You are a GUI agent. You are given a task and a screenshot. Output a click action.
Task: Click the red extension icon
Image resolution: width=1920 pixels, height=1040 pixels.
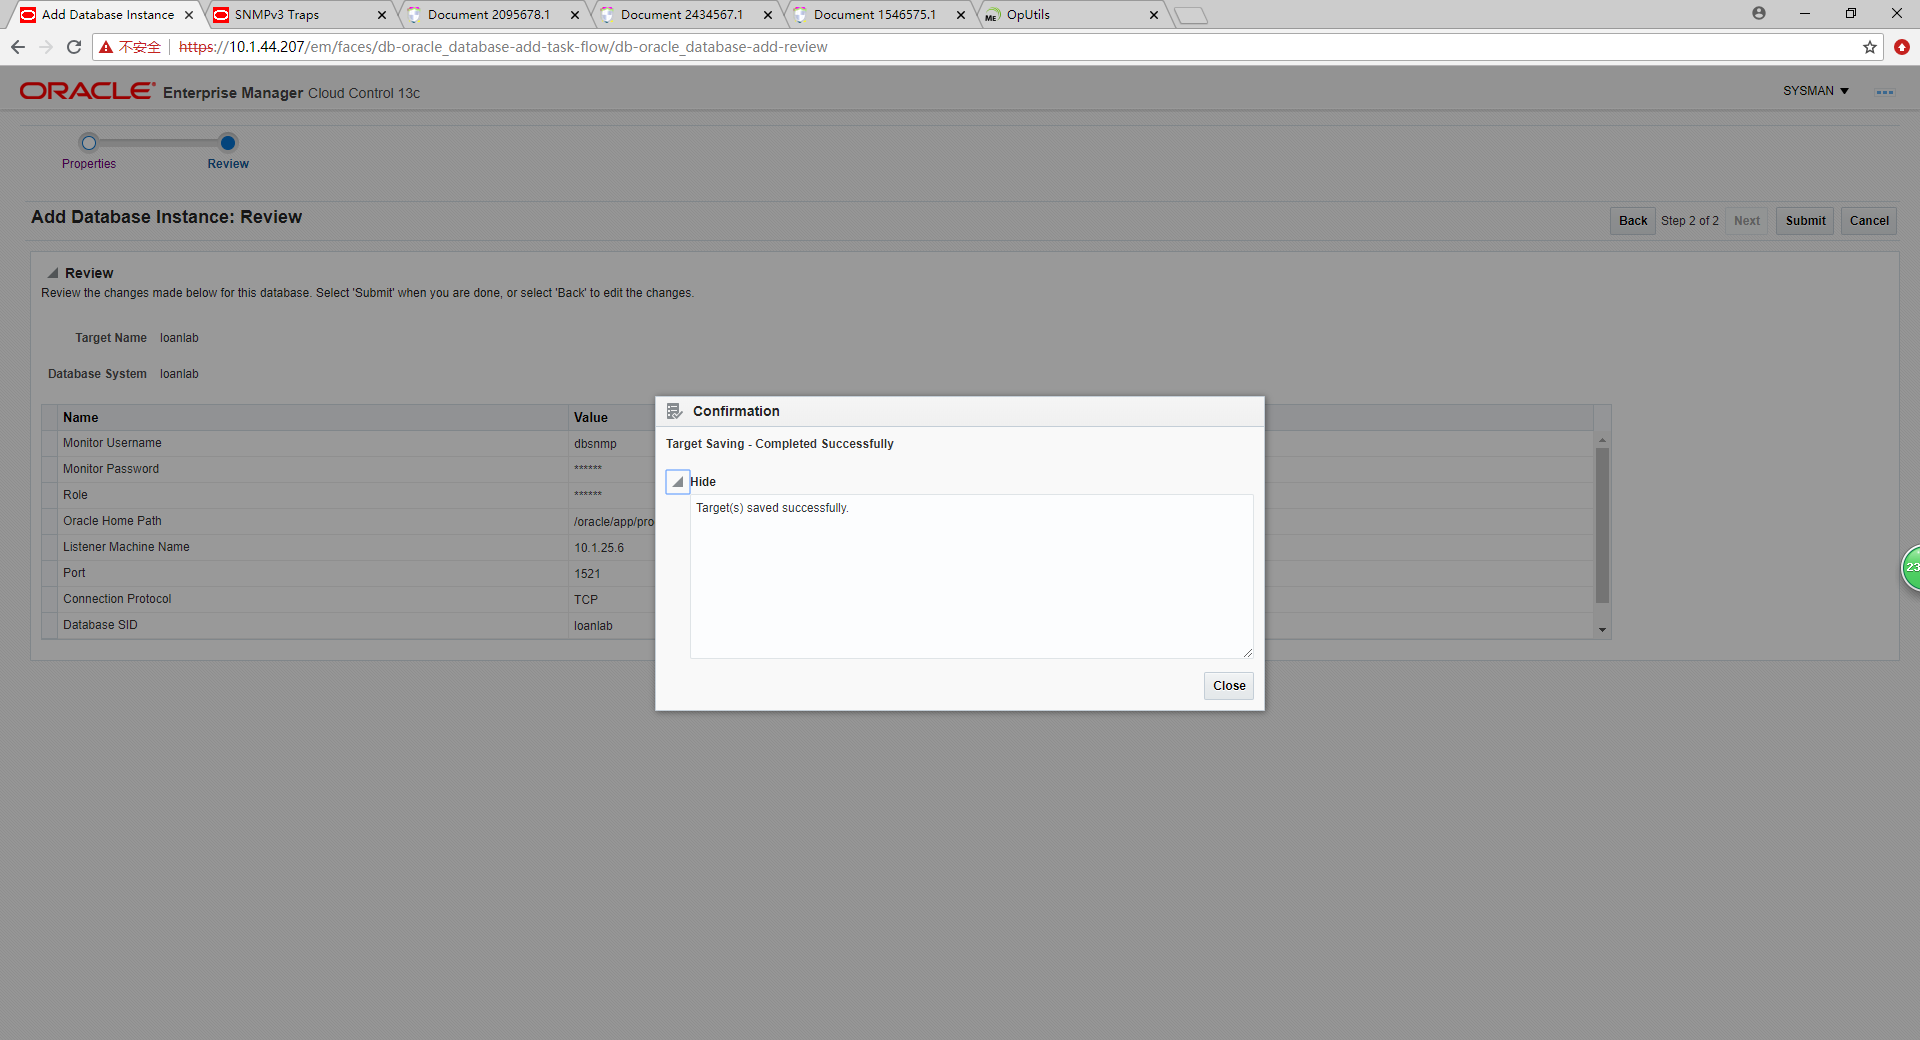(x=1902, y=47)
